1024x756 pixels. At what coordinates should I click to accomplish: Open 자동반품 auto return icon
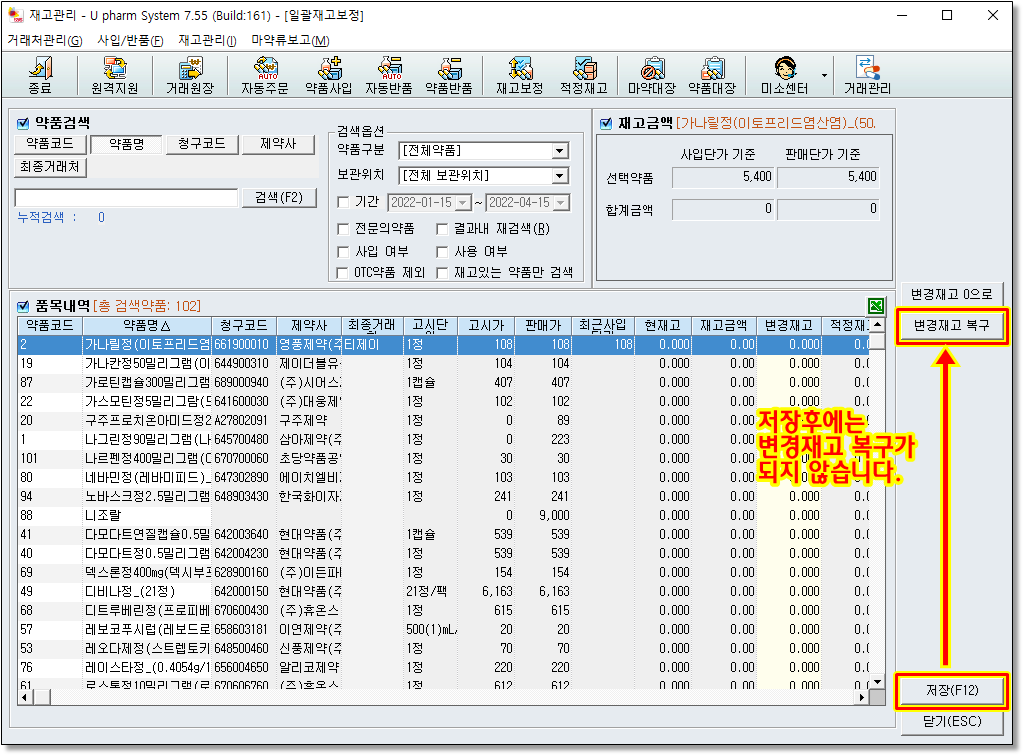[389, 76]
